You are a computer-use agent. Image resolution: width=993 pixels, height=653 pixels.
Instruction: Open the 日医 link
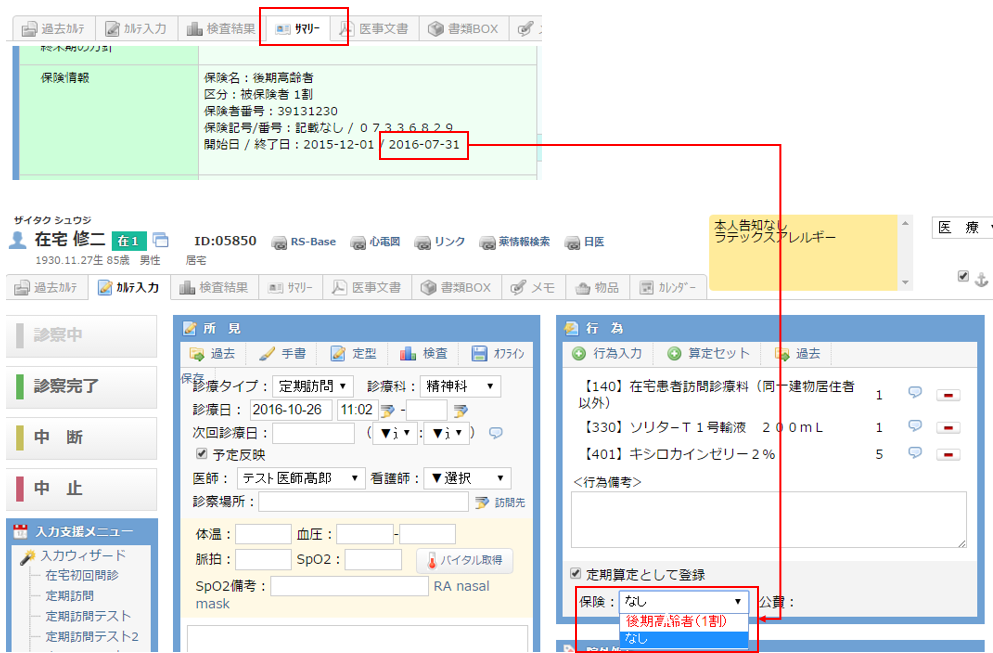[585, 242]
